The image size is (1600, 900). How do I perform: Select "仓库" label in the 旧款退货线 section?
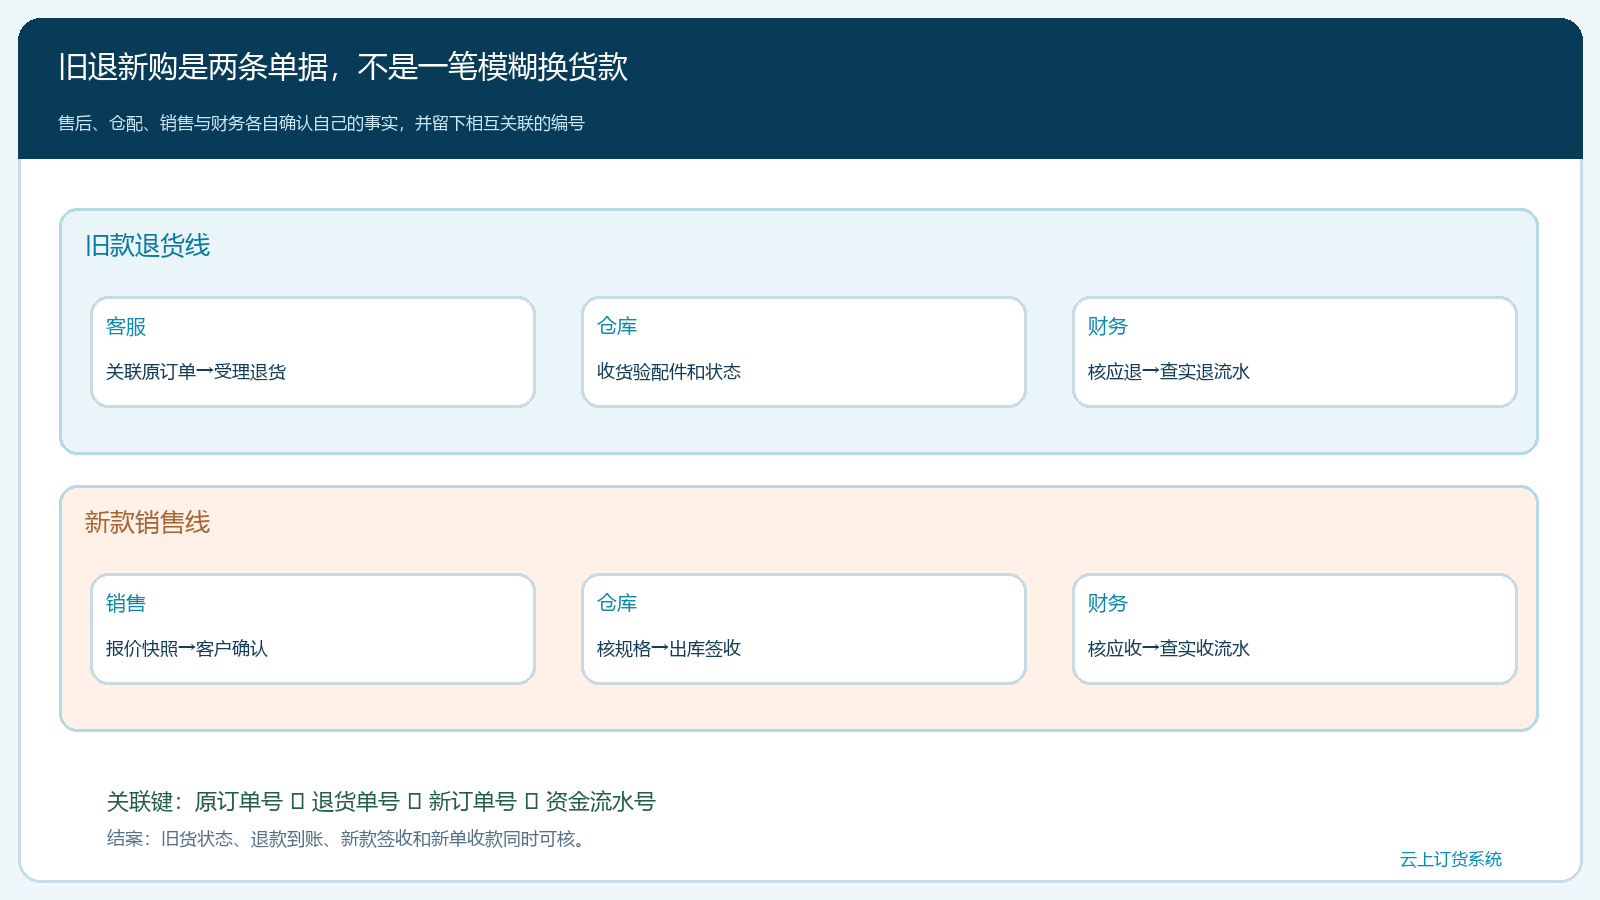617,326
